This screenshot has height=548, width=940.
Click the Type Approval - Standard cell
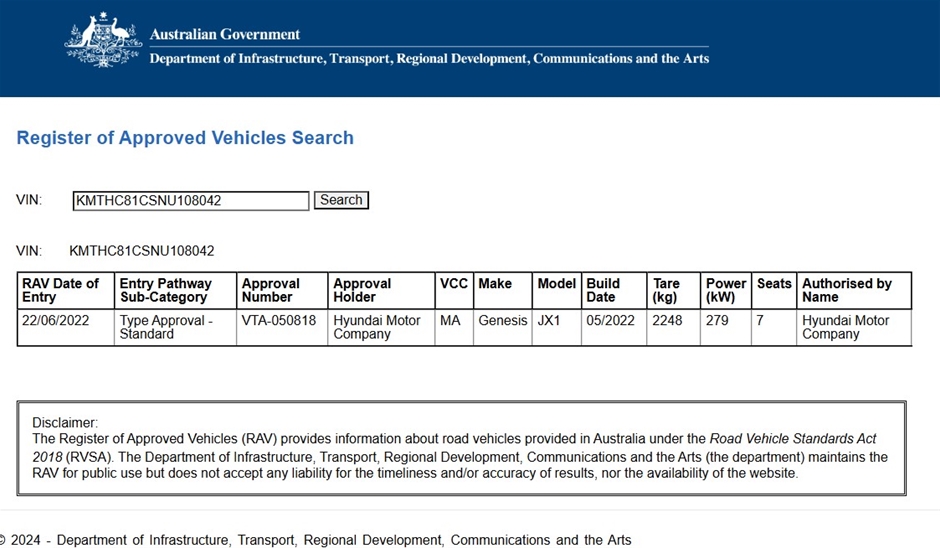click(x=166, y=327)
